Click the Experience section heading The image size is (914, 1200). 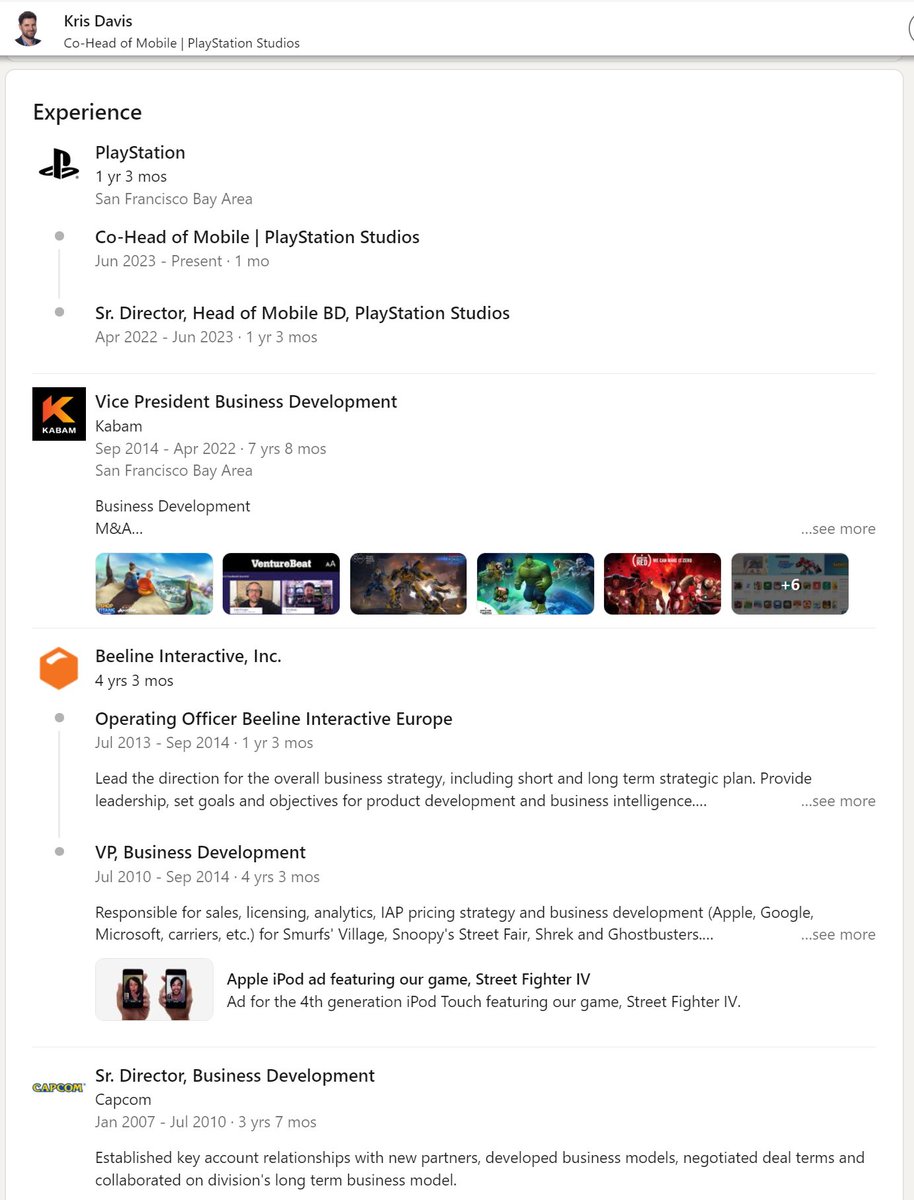(87, 112)
